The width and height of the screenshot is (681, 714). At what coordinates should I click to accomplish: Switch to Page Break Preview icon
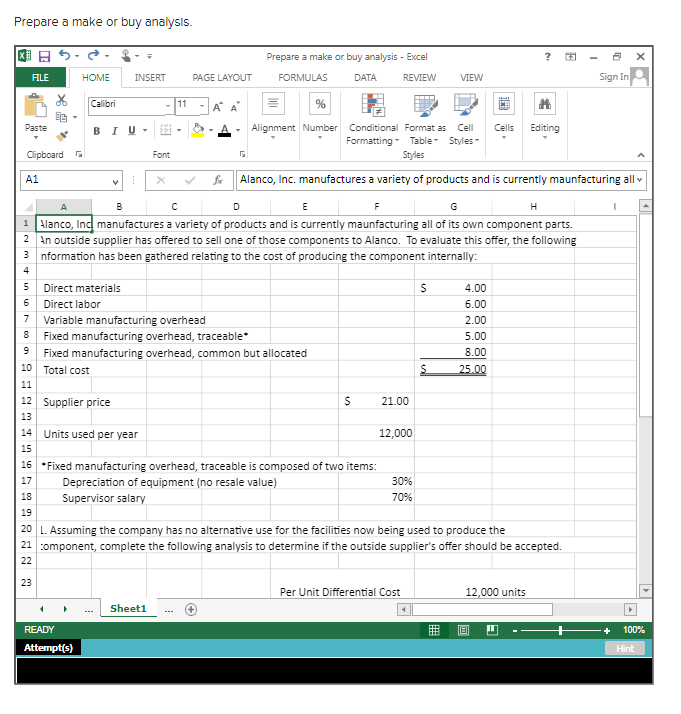[x=492, y=630]
